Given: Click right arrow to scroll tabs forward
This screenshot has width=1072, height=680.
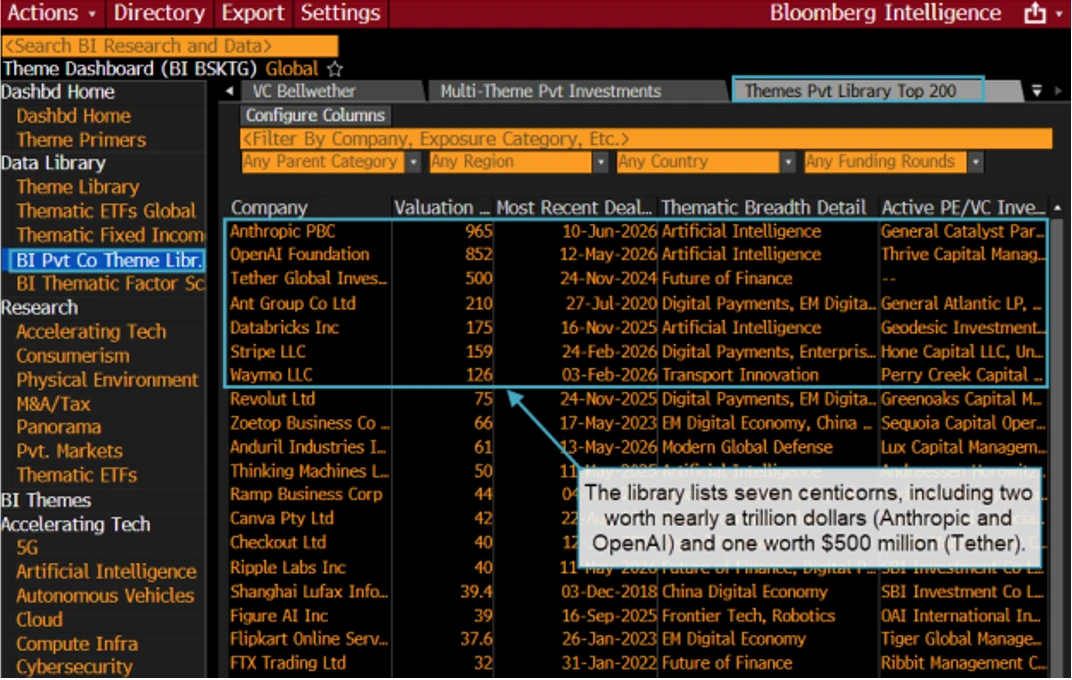Looking at the screenshot, I should point(1059,91).
